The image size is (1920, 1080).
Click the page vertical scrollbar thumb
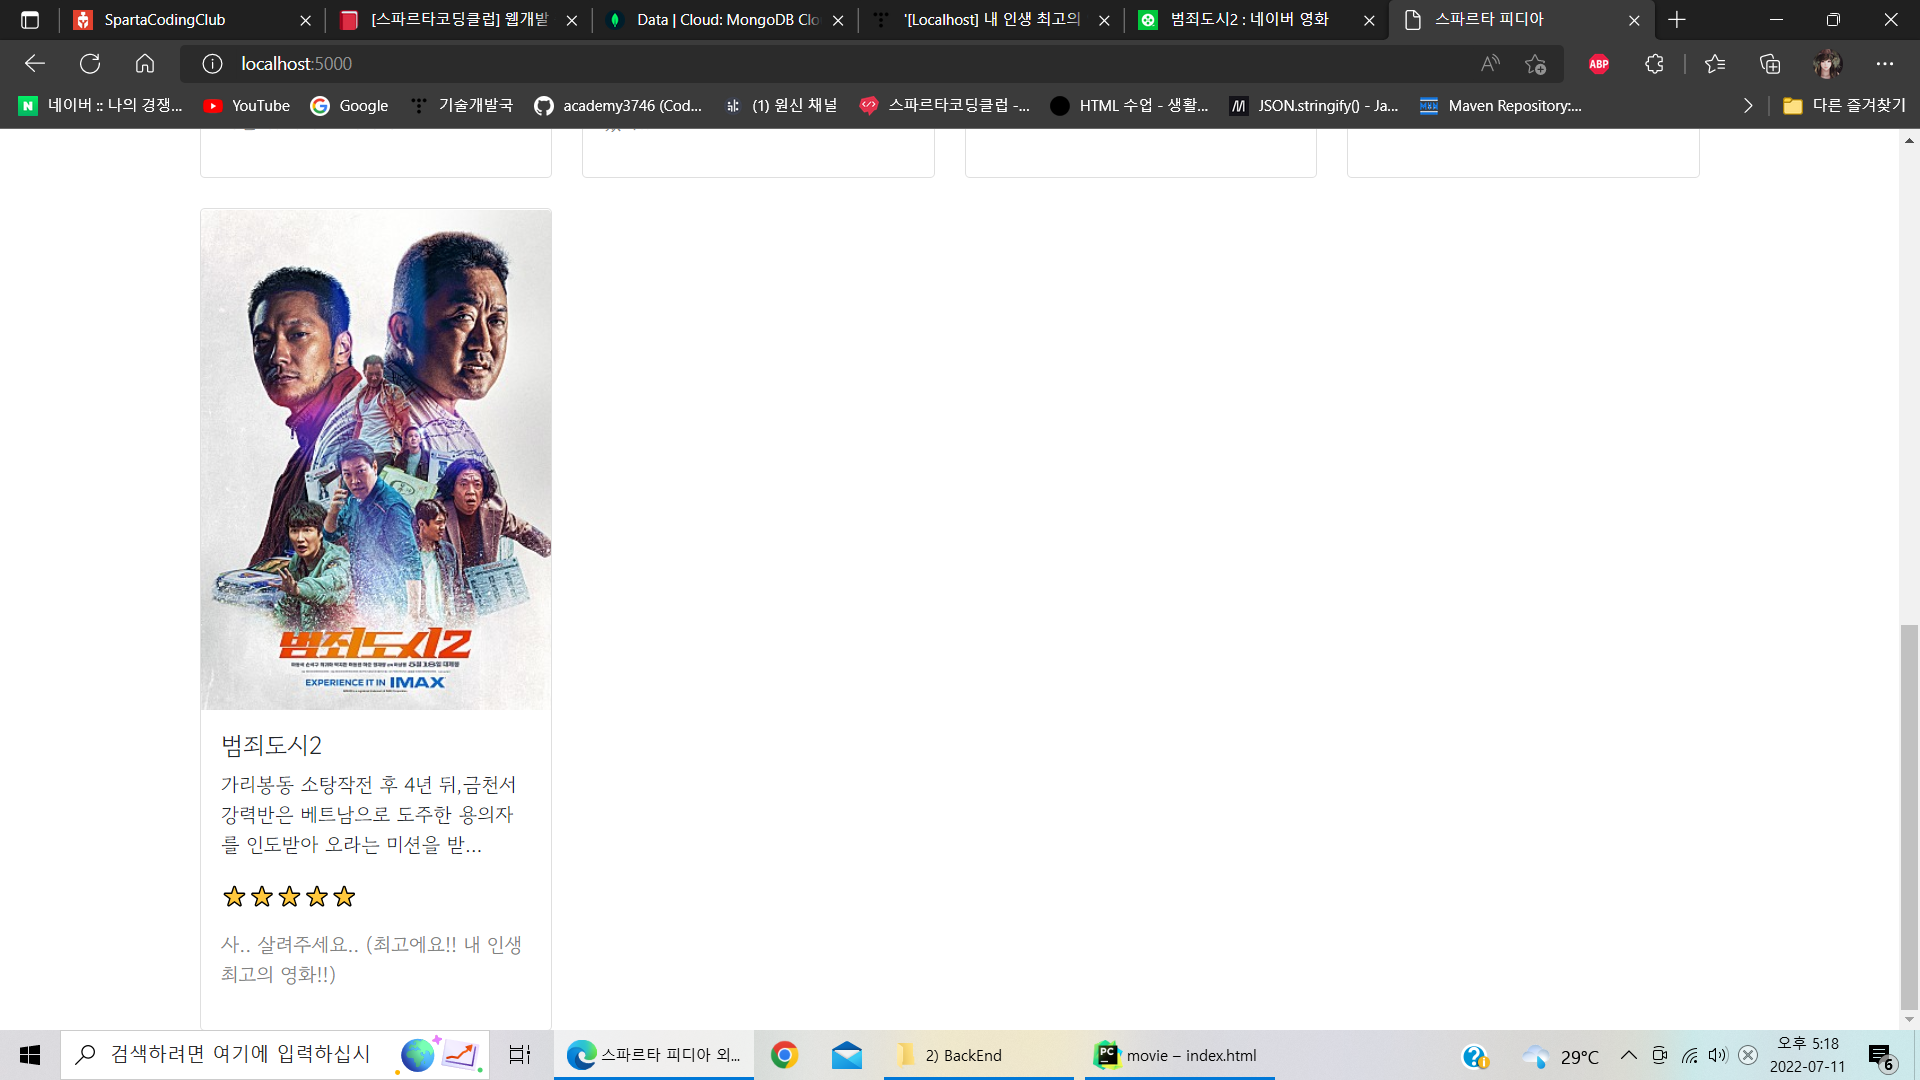1909,815
